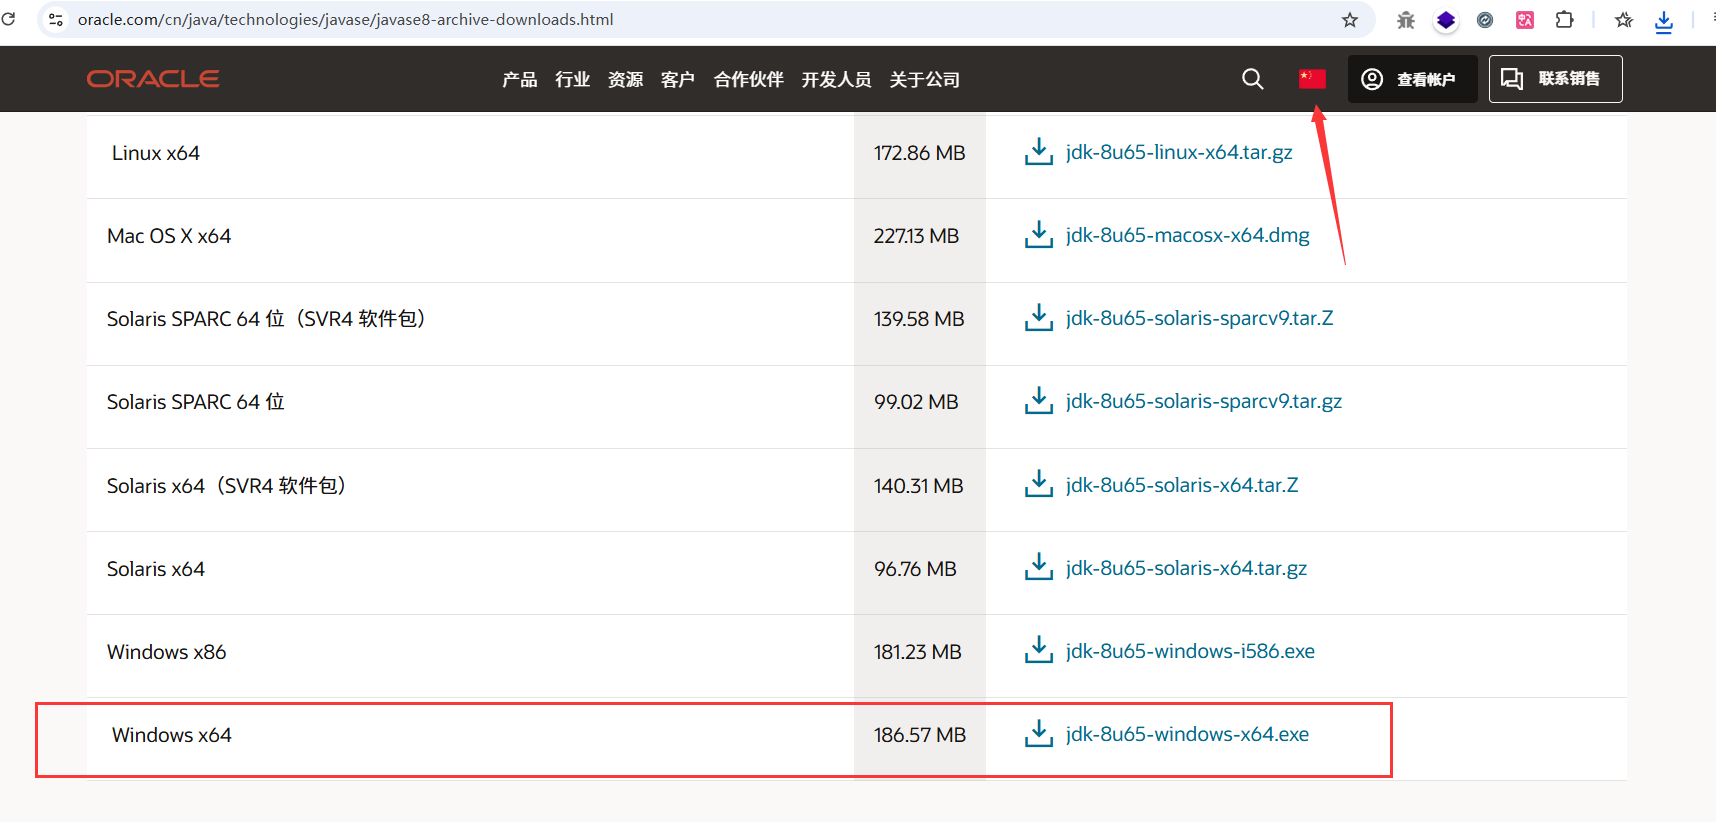Open the Extensions puzzle-piece menu

coord(1565,20)
